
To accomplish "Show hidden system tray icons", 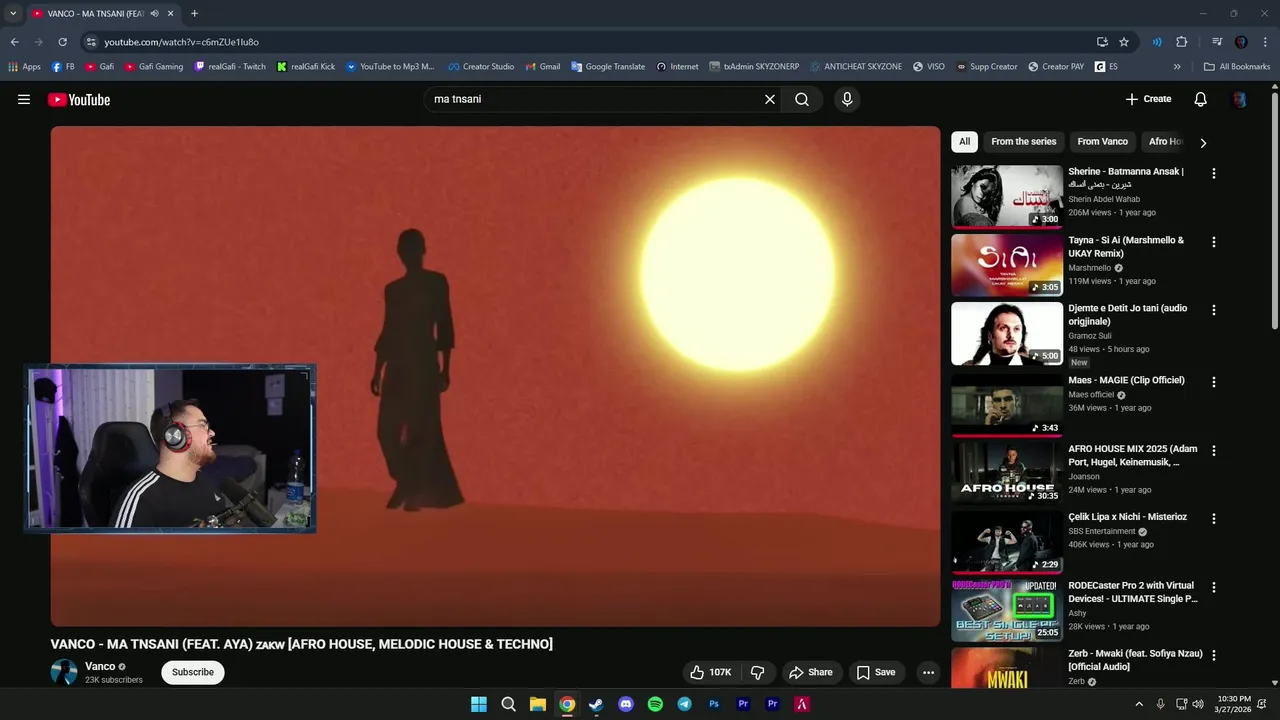I will (x=1138, y=704).
